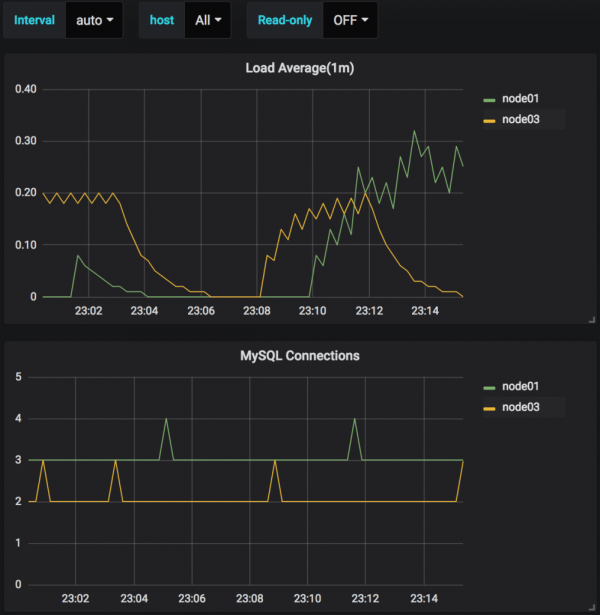Open the Read-only OFF dropdown

click(350, 20)
